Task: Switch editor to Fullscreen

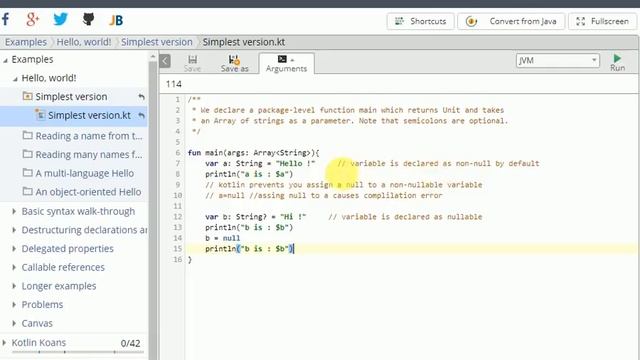Action: coord(602,21)
